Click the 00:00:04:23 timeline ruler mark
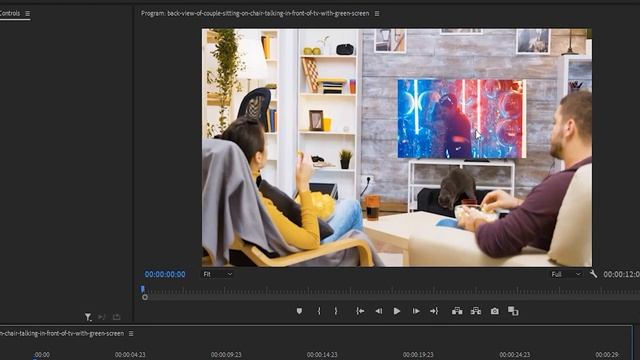The height and width of the screenshot is (360, 640). coord(130,355)
